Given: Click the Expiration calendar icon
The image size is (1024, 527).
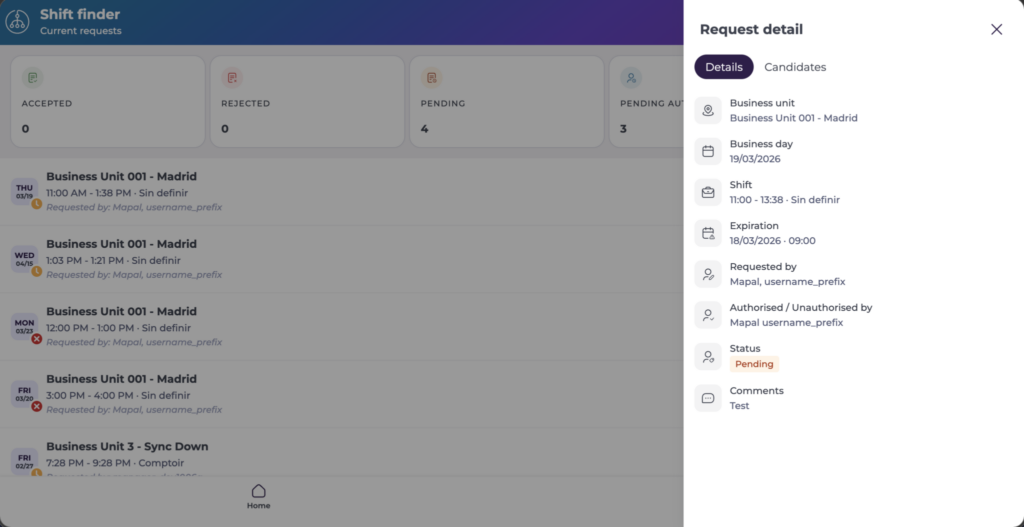Looking at the screenshot, I should tap(708, 234).
